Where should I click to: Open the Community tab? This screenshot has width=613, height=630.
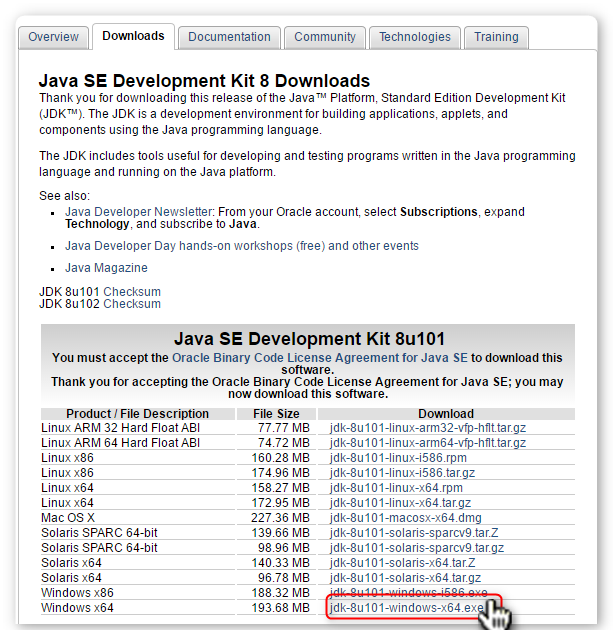[x=325, y=37]
